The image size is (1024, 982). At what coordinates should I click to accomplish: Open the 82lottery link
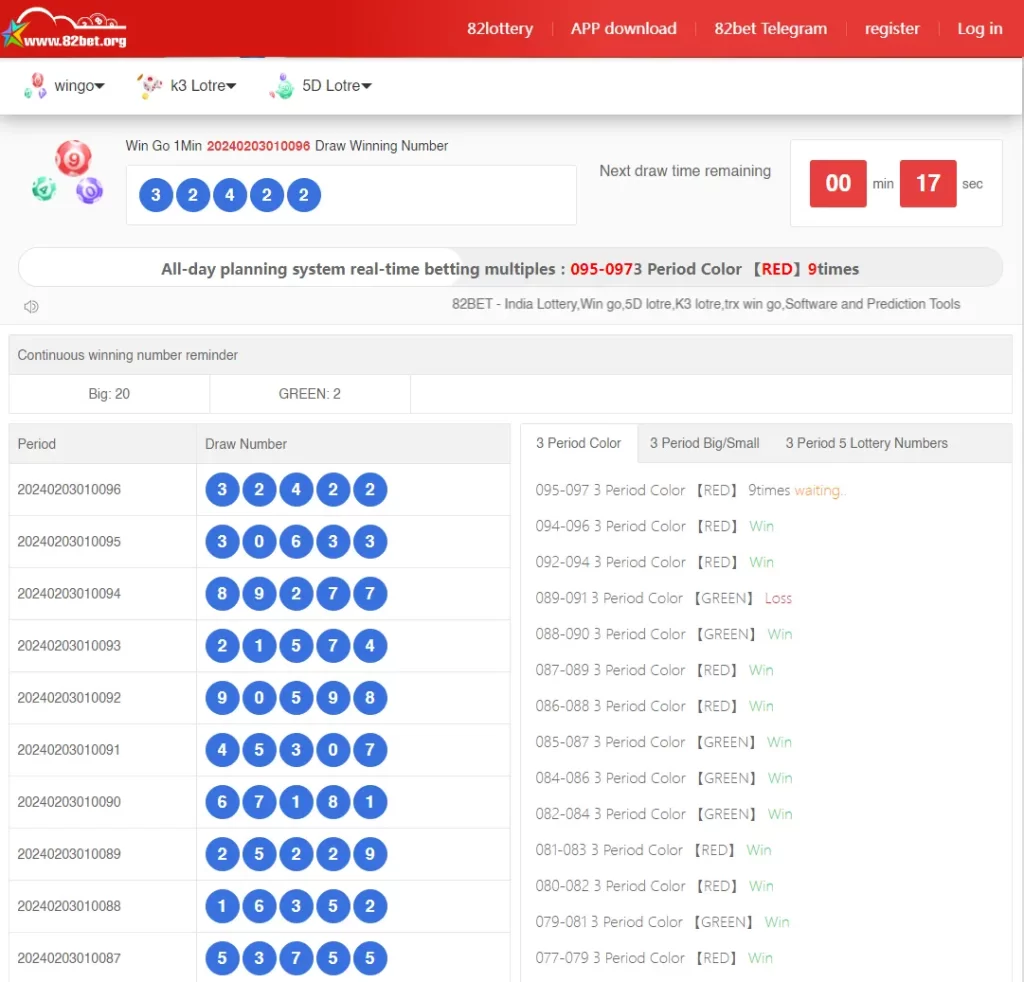click(x=500, y=29)
